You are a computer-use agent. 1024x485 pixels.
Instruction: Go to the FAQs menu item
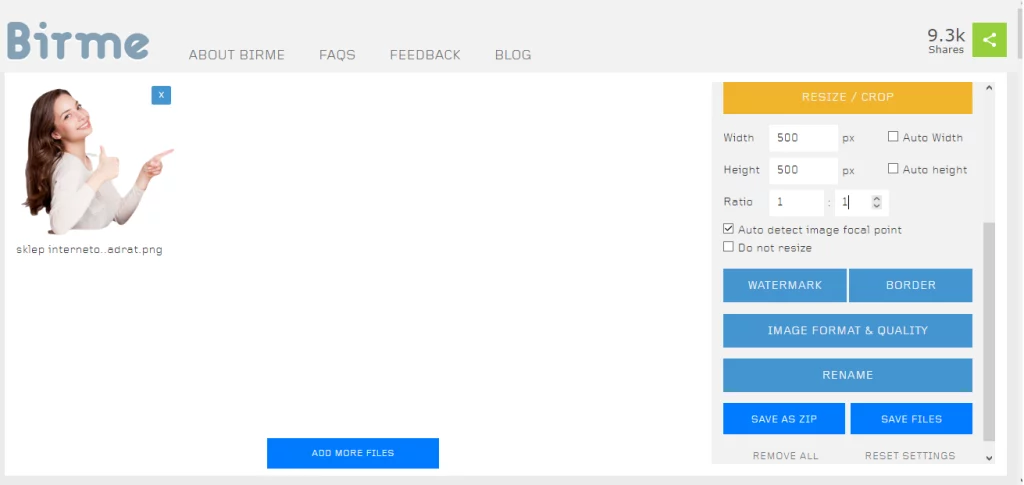[337, 55]
